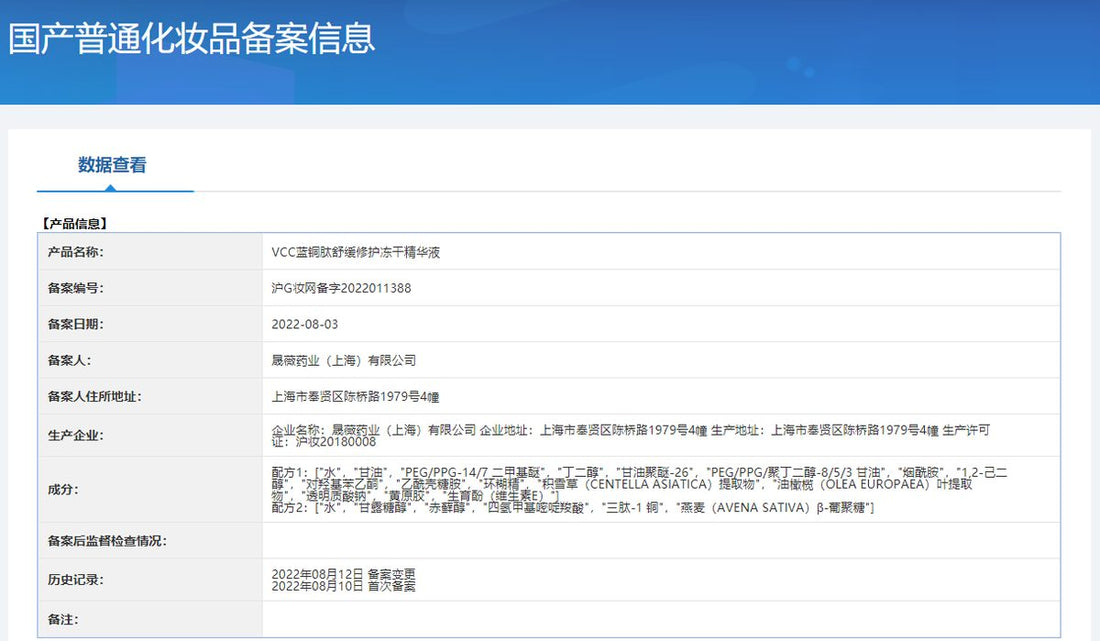1100x641 pixels.
Task: Open the 数据查看 tab
Action: (112, 166)
